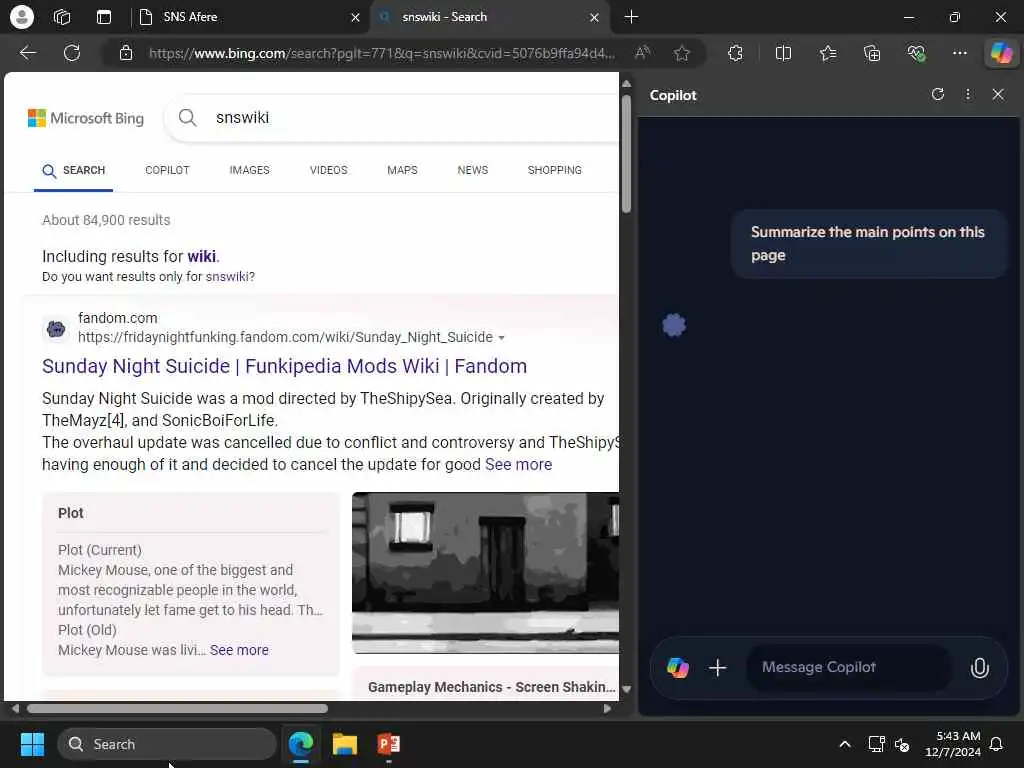Open Settings and more ellipsis menu
This screenshot has height=768, width=1024.
click(959, 53)
